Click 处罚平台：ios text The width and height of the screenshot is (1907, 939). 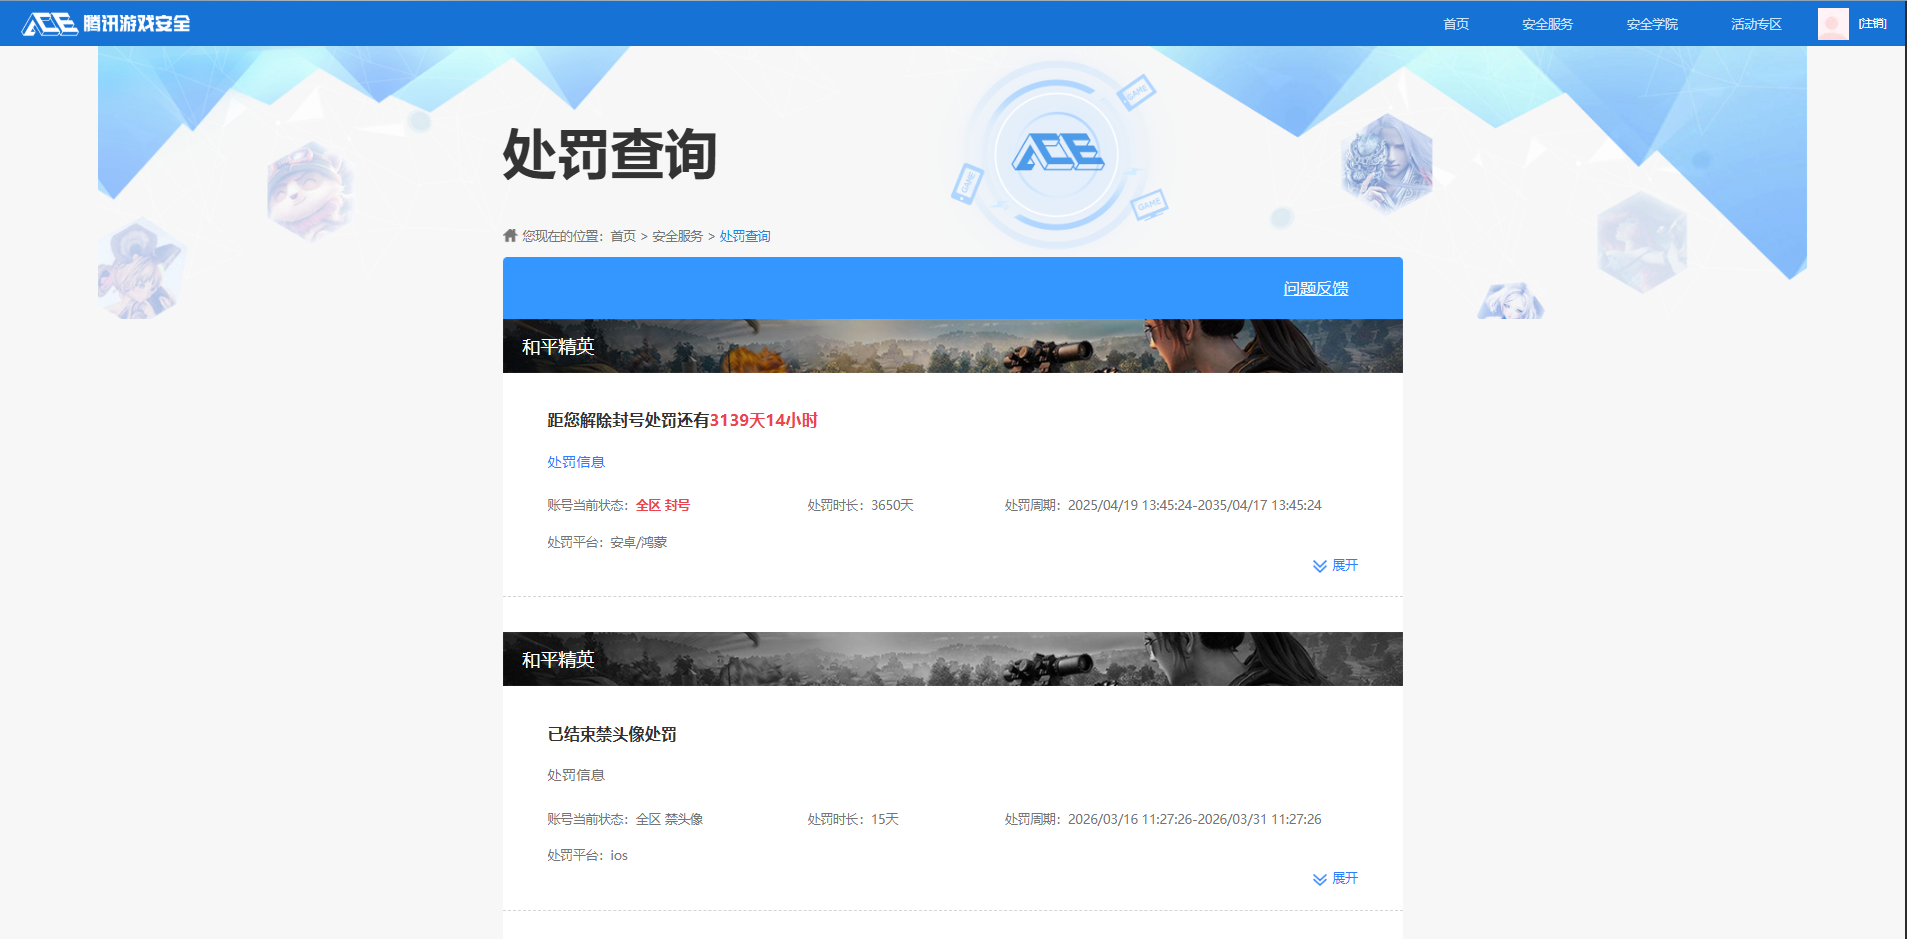pos(588,855)
